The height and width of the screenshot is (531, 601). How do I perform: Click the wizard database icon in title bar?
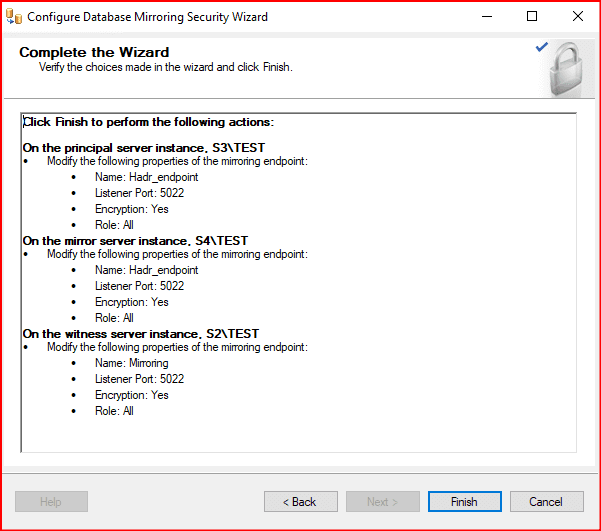click(x=14, y=17)
